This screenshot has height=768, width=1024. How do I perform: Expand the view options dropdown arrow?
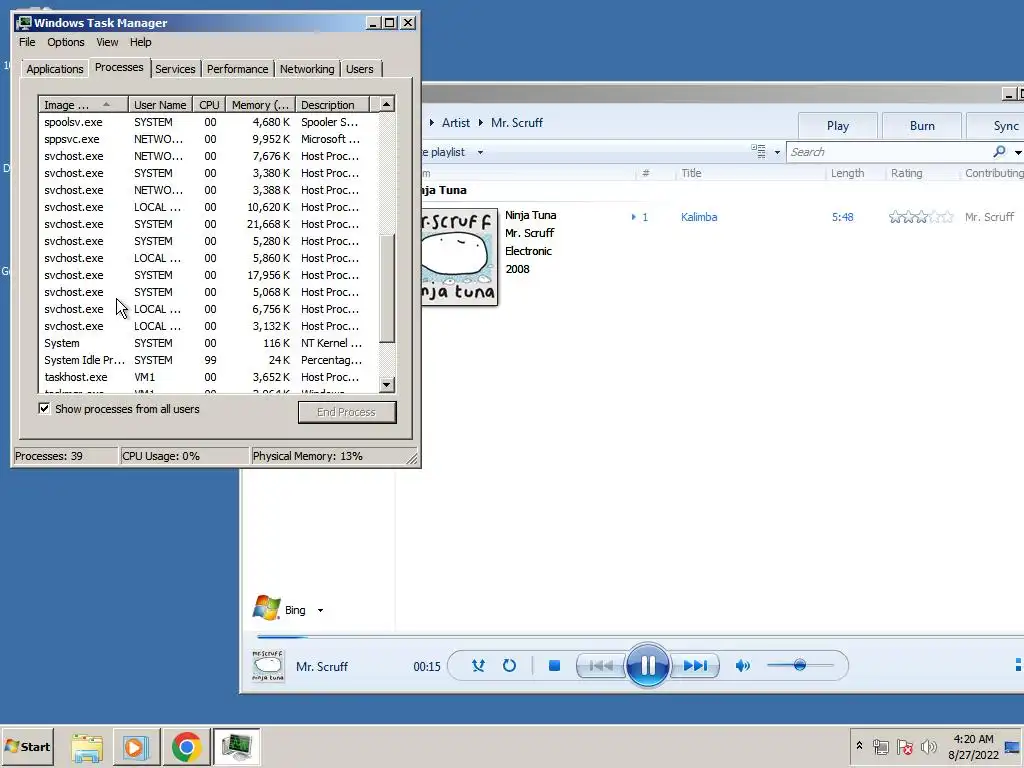click(x=777, y=152)
